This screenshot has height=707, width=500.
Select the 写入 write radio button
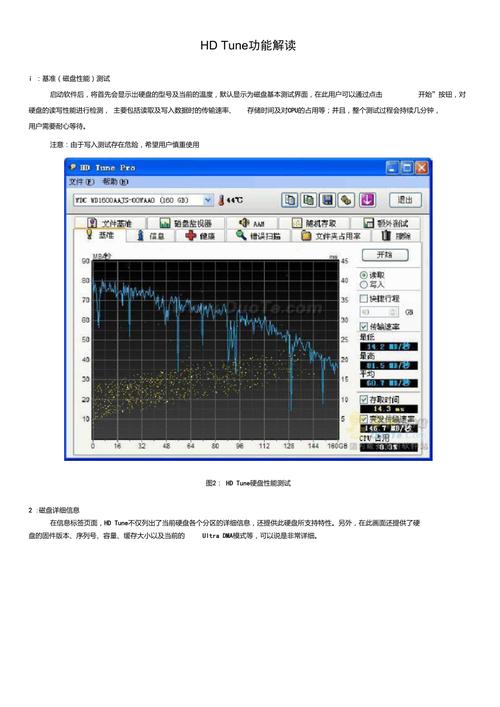(363, 285)
